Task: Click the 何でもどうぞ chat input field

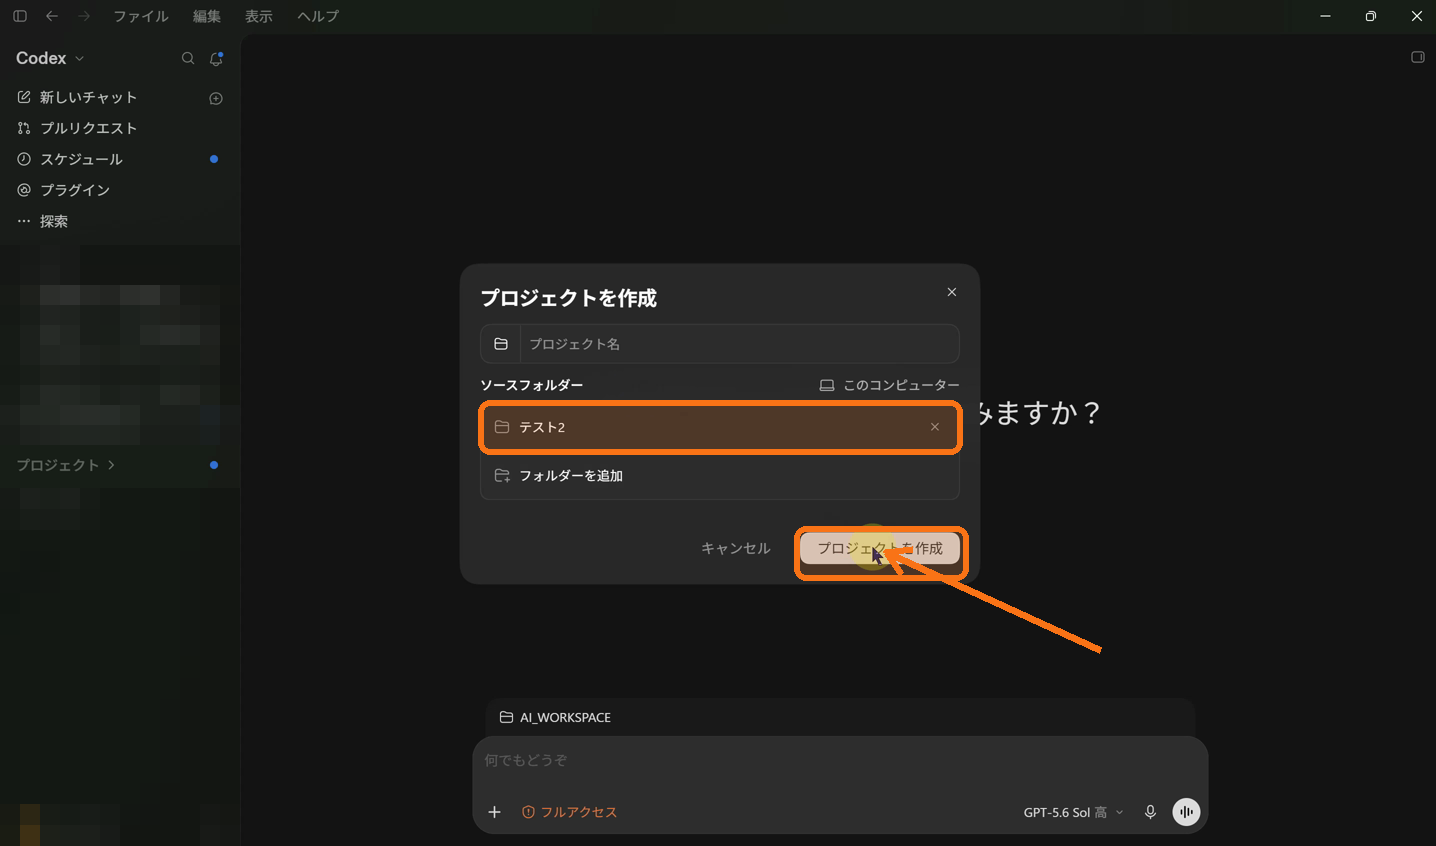Action: point(840,760)
